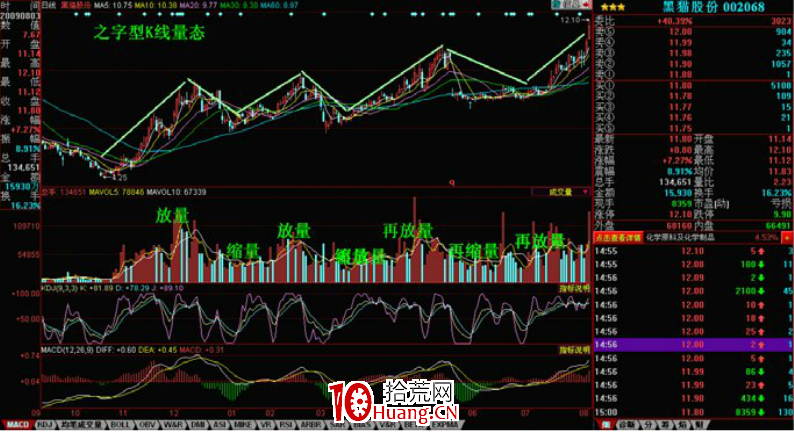
Task: Select the W&R indicator tab
Action: point(173,424)
